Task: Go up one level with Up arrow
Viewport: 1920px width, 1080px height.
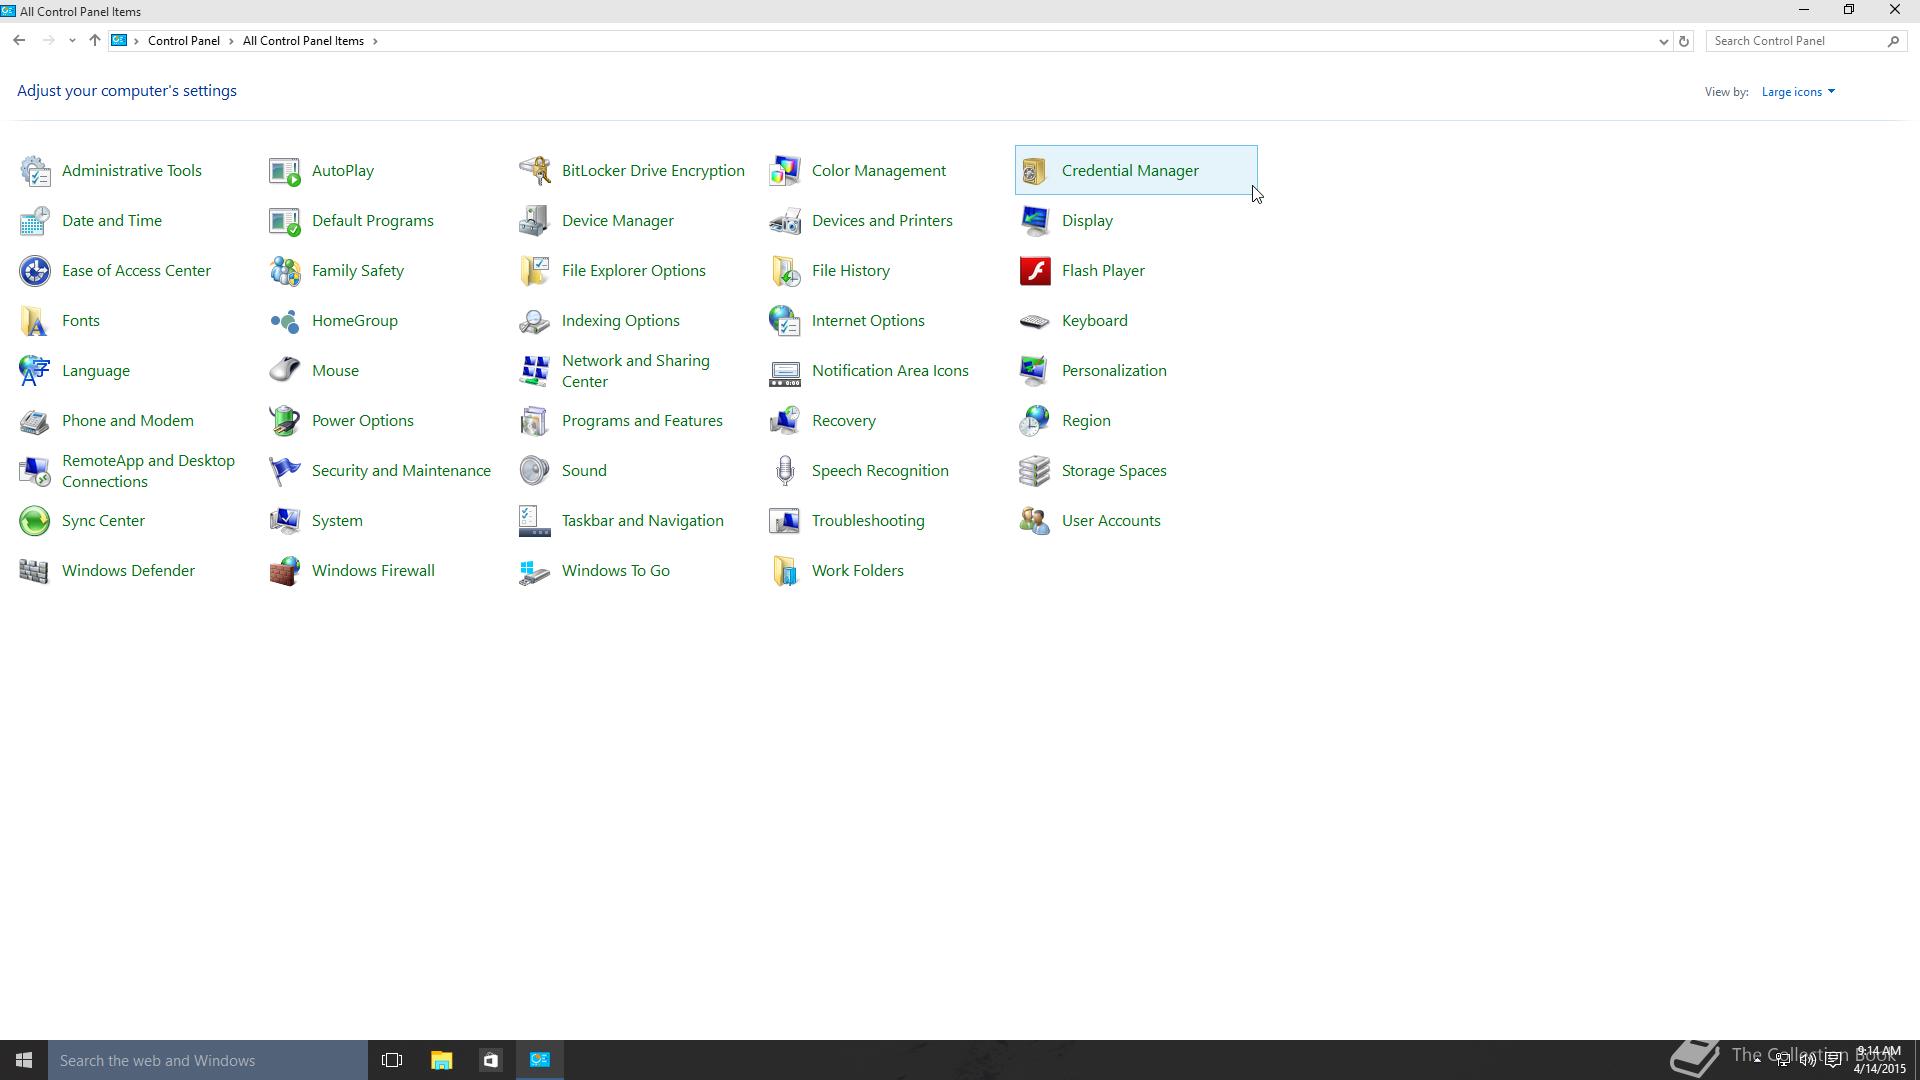Action: tap(94, 41)
